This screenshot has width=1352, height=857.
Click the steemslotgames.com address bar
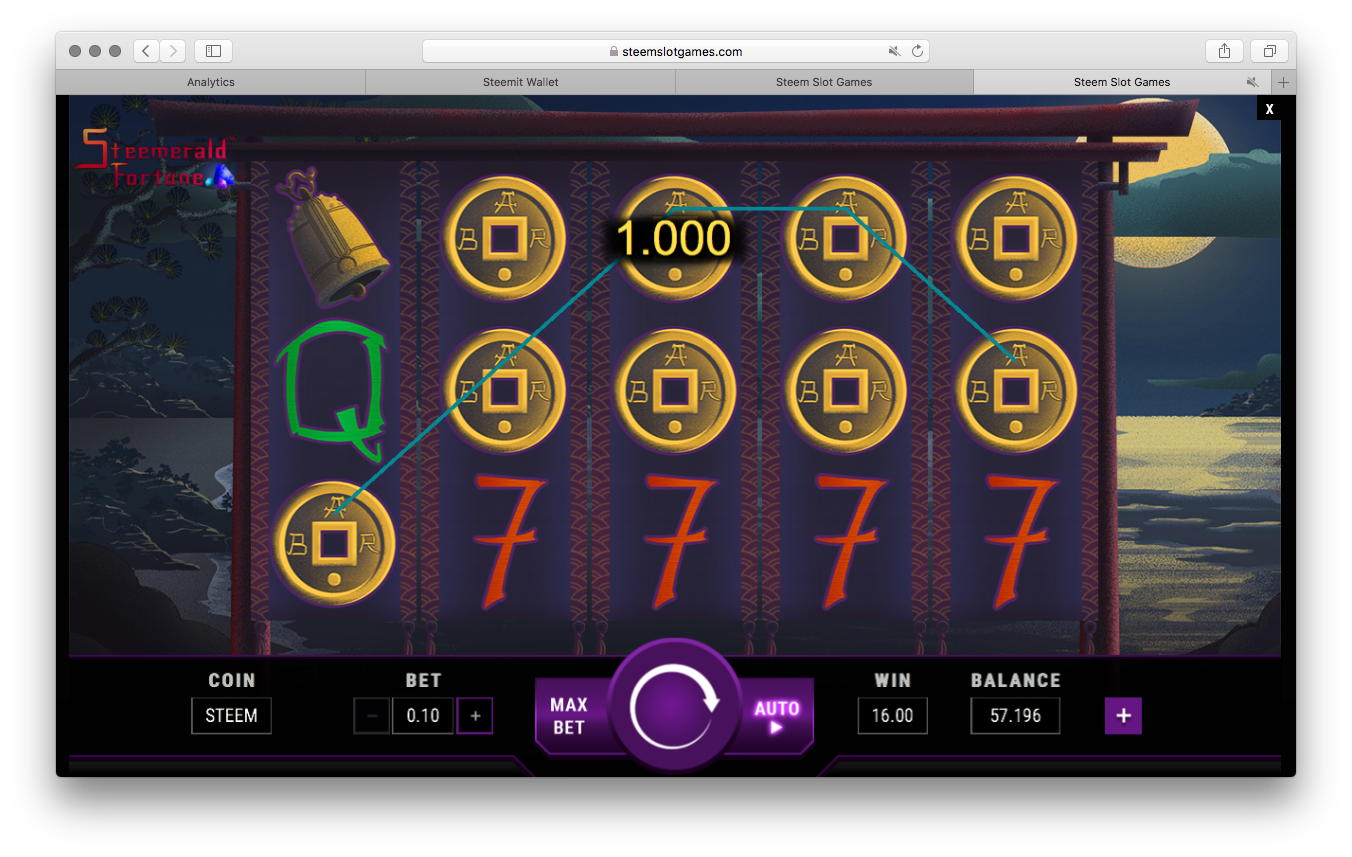coord(676,51)
